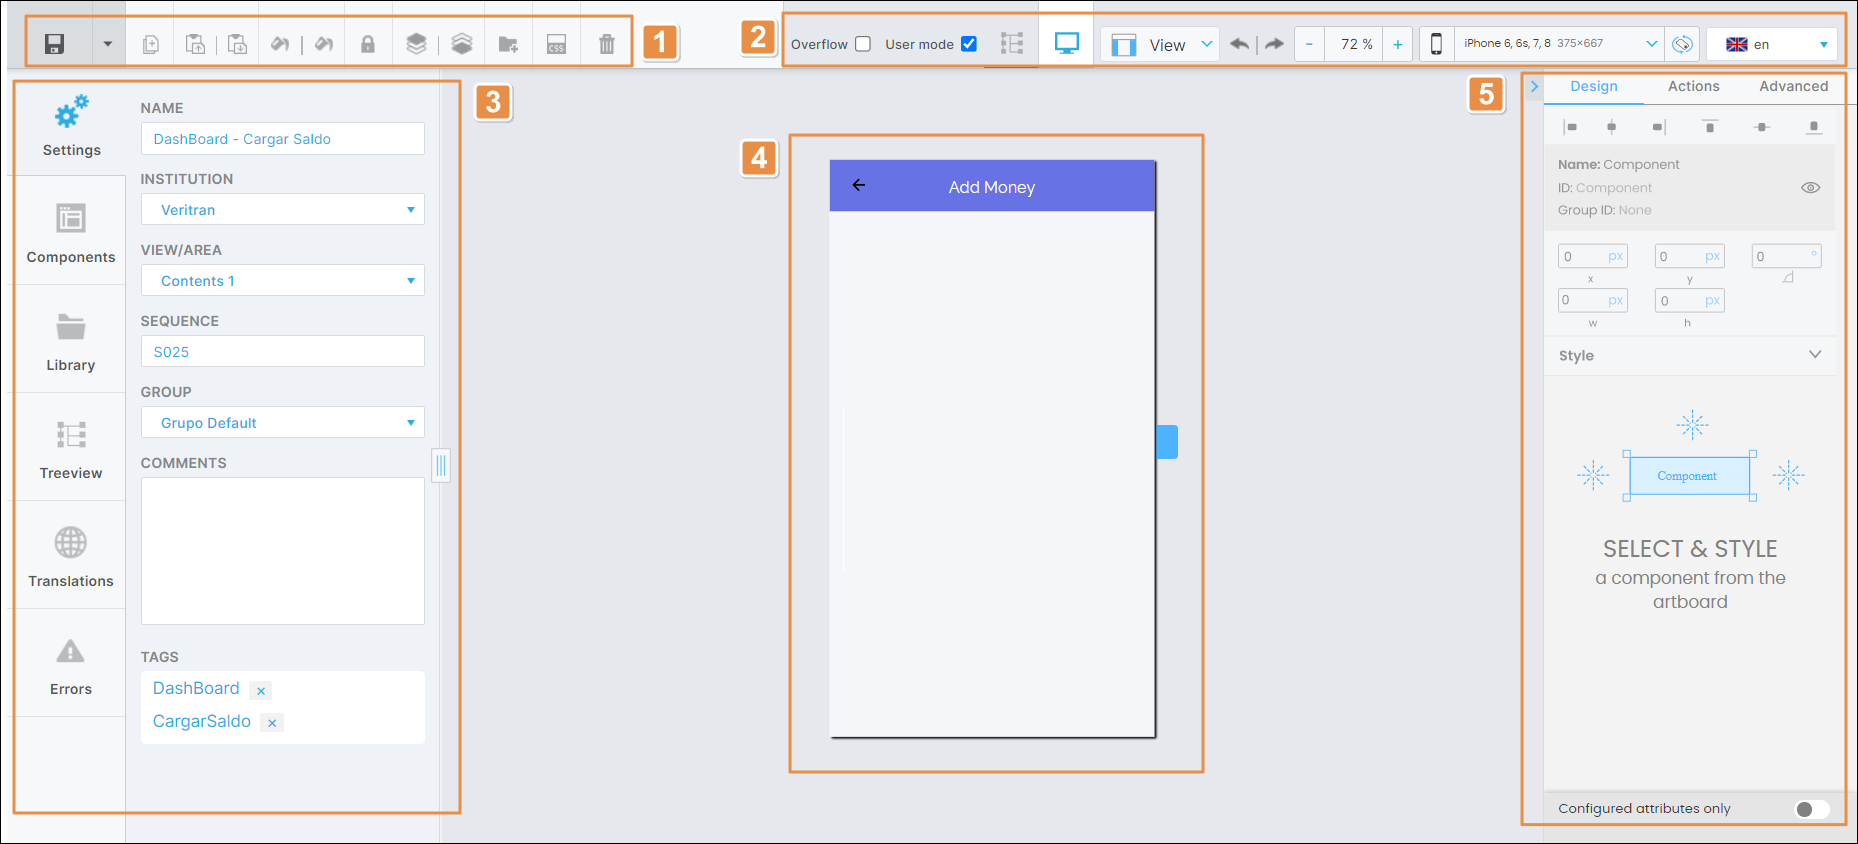Remove the DashBoard tag
Viewport: 1858px width, 844px height.
click(x=261, y=691)
